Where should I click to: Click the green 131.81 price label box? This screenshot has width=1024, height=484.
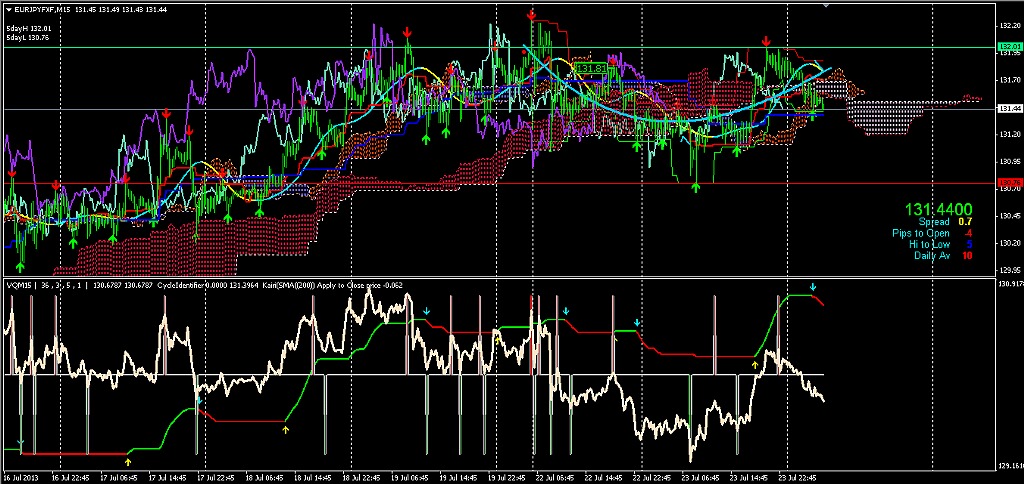pyautogui.click(x=590, y=68)
